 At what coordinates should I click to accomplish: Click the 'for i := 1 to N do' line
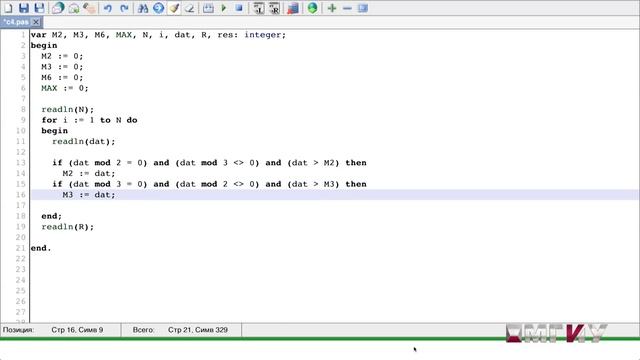(x=89, y=120)
